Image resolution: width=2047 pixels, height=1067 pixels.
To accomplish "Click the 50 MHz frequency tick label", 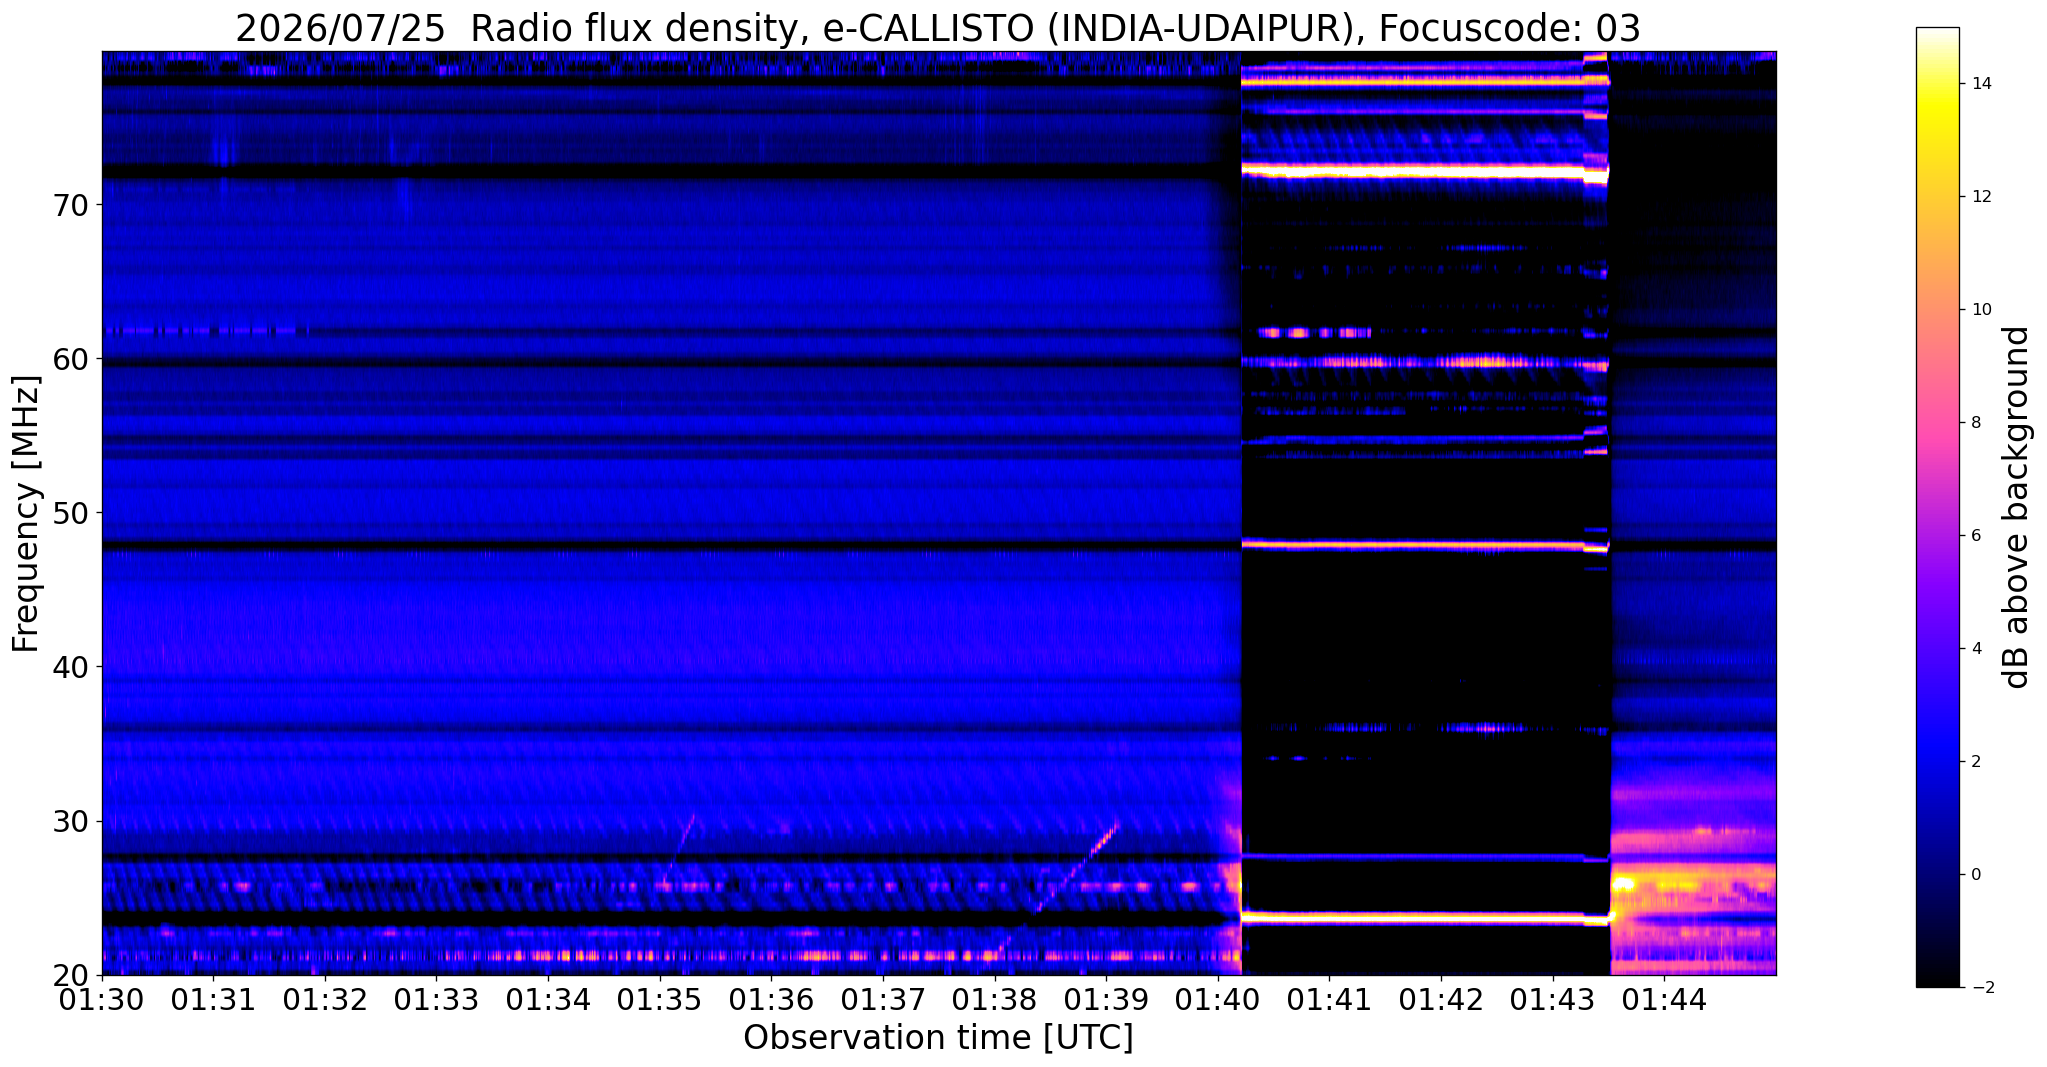I will click(x=72, y=513).
